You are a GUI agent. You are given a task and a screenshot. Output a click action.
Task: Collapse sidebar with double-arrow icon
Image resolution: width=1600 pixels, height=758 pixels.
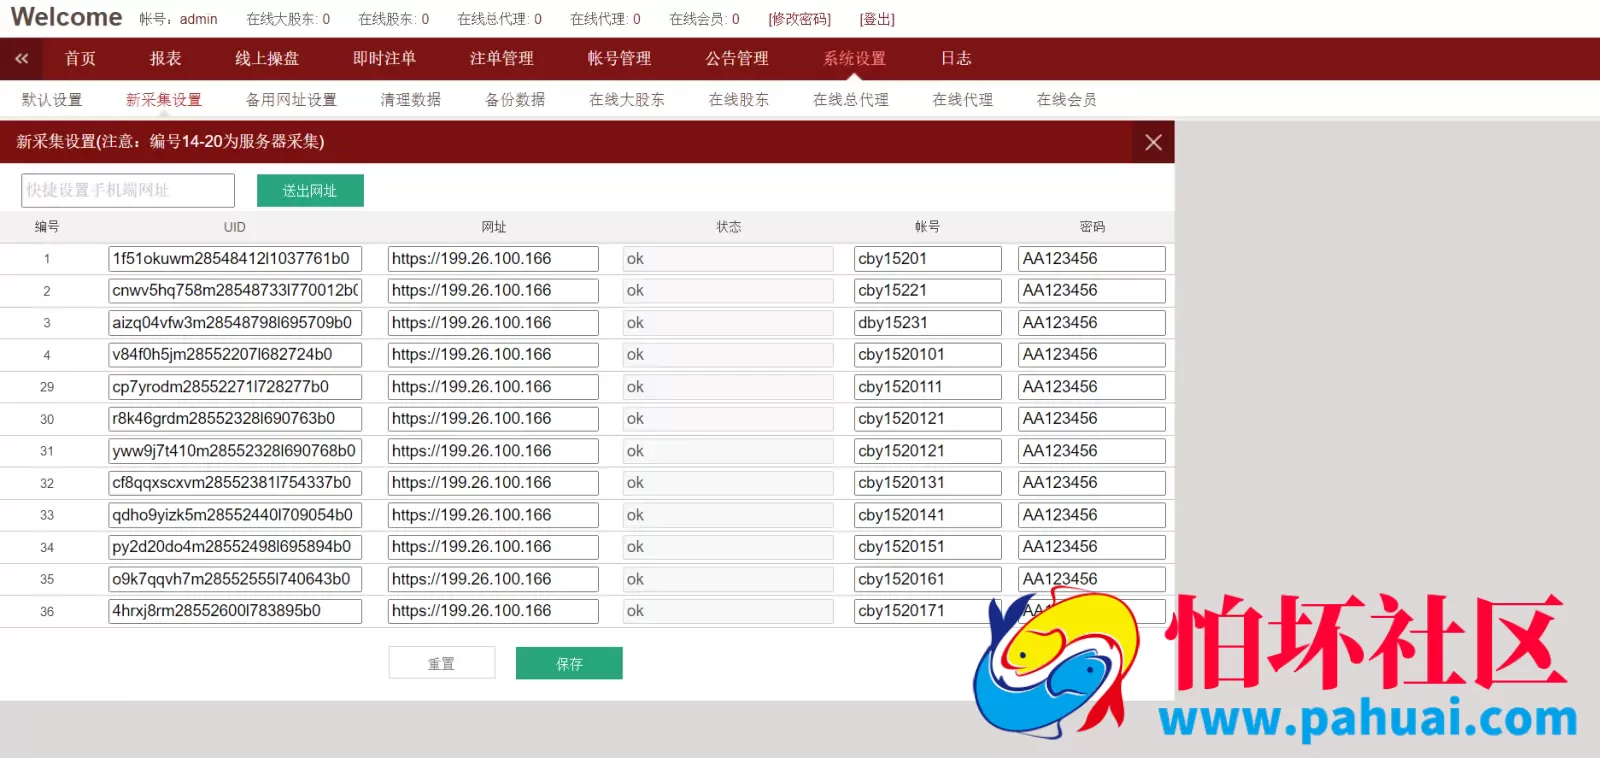click(21, 59)
